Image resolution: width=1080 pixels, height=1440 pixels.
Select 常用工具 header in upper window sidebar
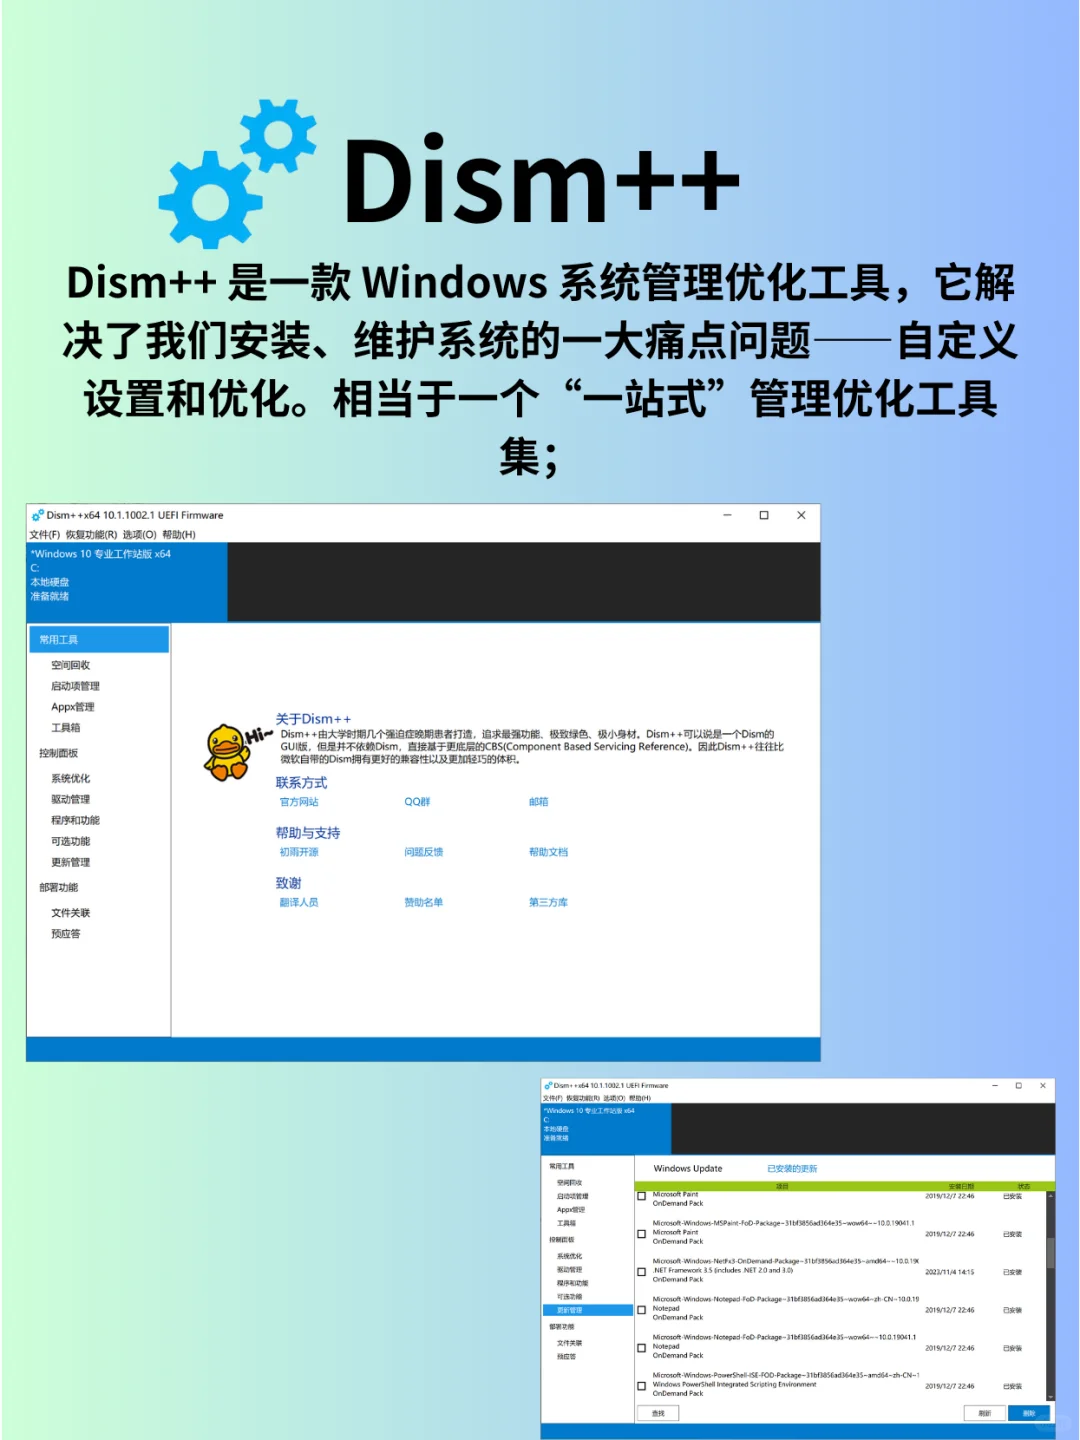(98, 639)
